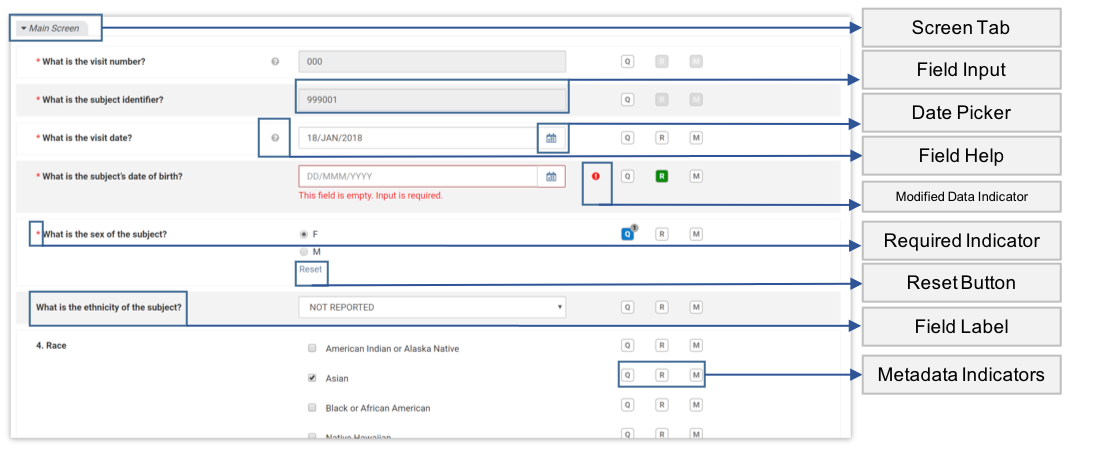Click R indicator on Asian row
The height and width of the screenshot is (460, 1093).
(x=662, y=376)
